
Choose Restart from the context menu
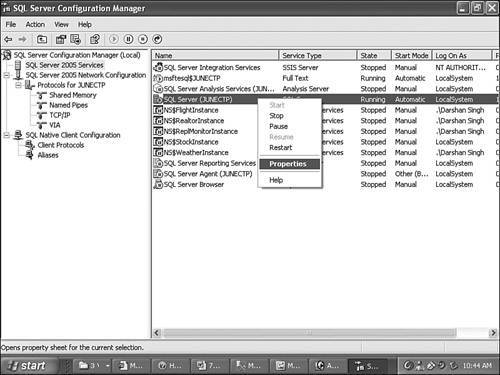coord(289,148)
